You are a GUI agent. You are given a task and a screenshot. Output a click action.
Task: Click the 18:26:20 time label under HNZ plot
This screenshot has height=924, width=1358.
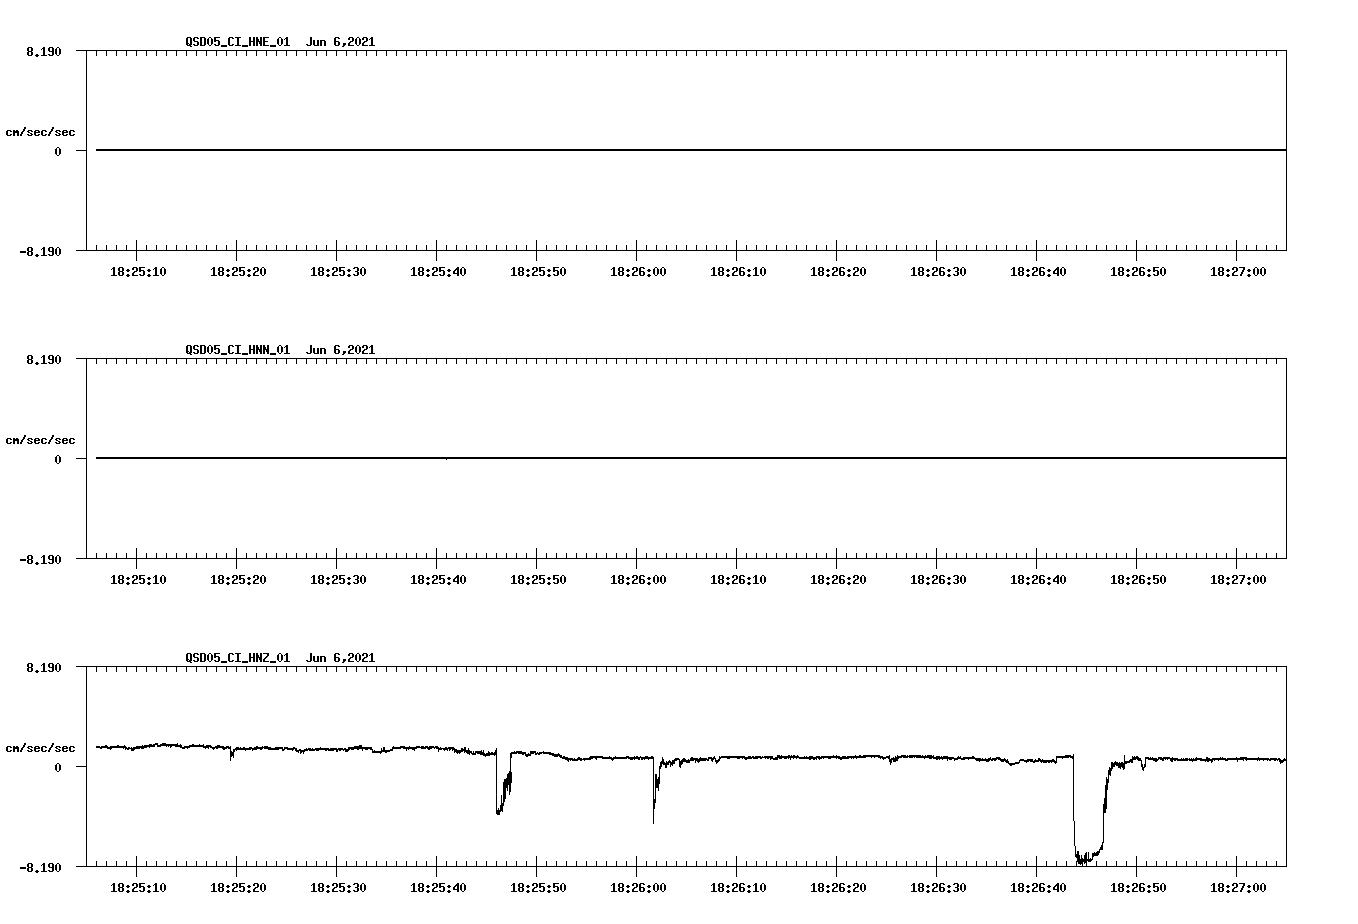pos(838,887)
